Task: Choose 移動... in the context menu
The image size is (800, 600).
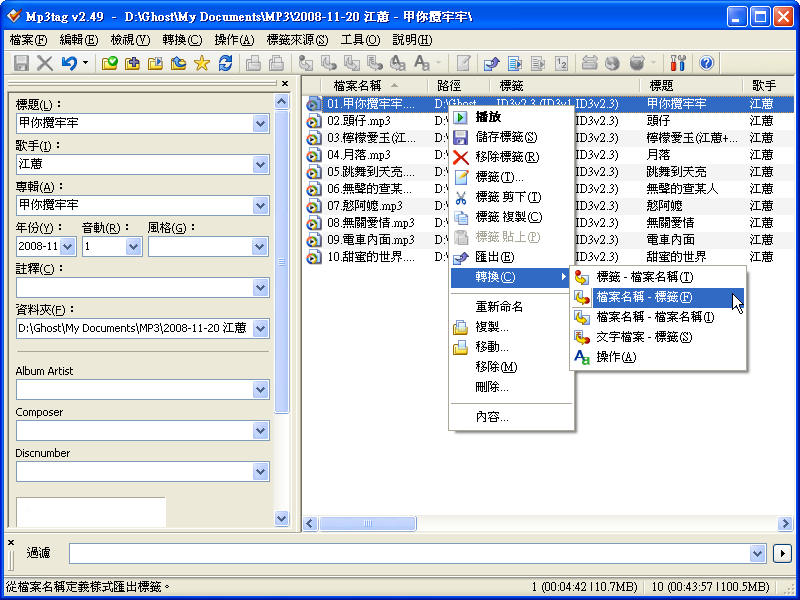Action: pyautogui.click(x=511, y=347)
